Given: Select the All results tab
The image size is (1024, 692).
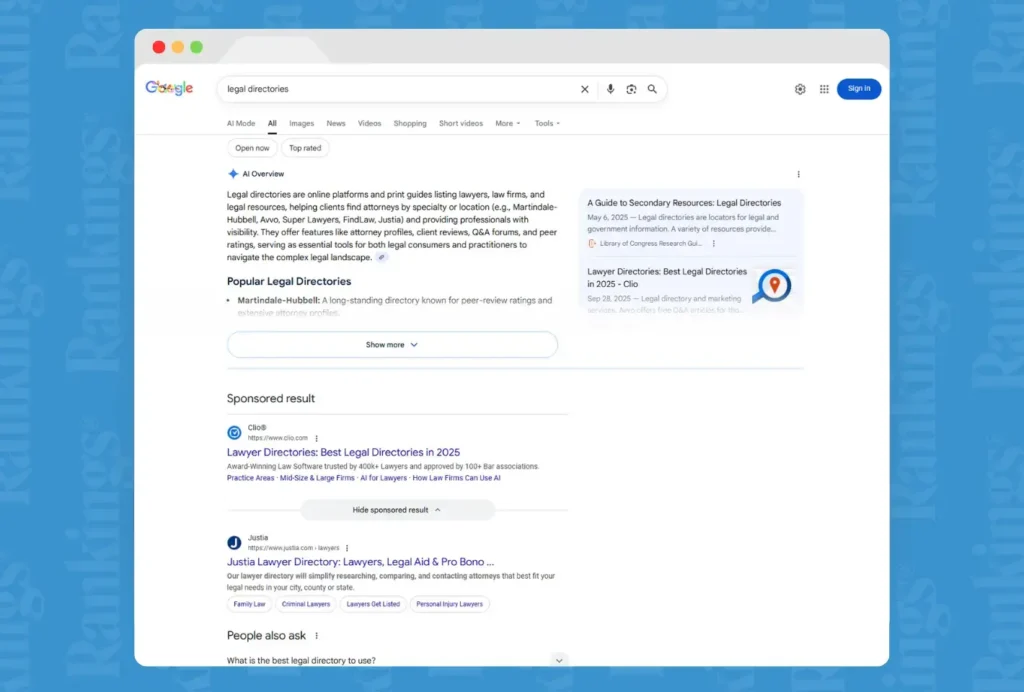Looking at the screenshot, I should pos(272,123).
